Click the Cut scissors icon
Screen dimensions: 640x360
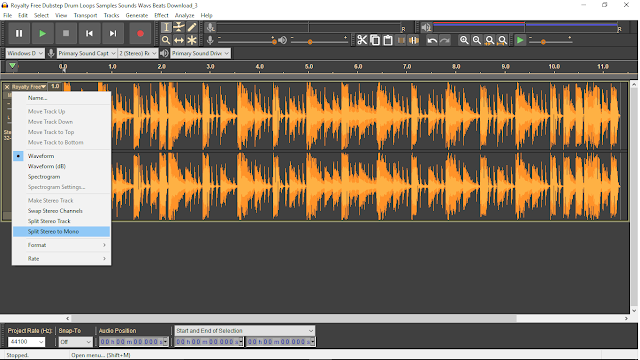click(362, 40)
